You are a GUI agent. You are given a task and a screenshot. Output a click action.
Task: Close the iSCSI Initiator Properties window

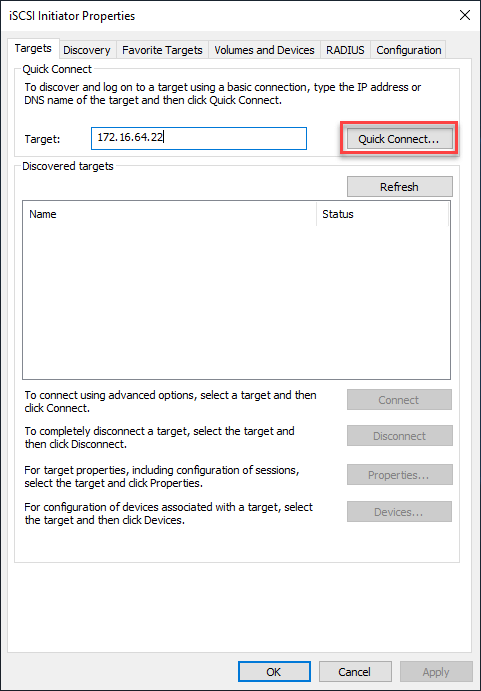(465, 15)
